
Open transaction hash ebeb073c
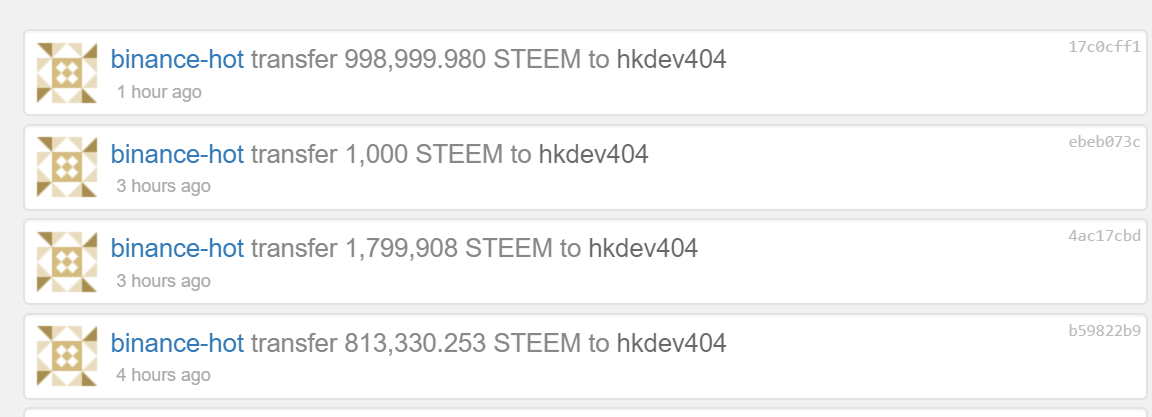point(1104,141)
